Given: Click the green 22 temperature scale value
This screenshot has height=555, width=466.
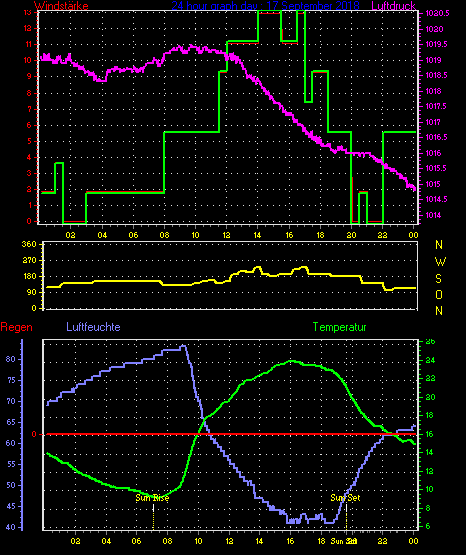Looking at the screenshot, I should [430, 379].
